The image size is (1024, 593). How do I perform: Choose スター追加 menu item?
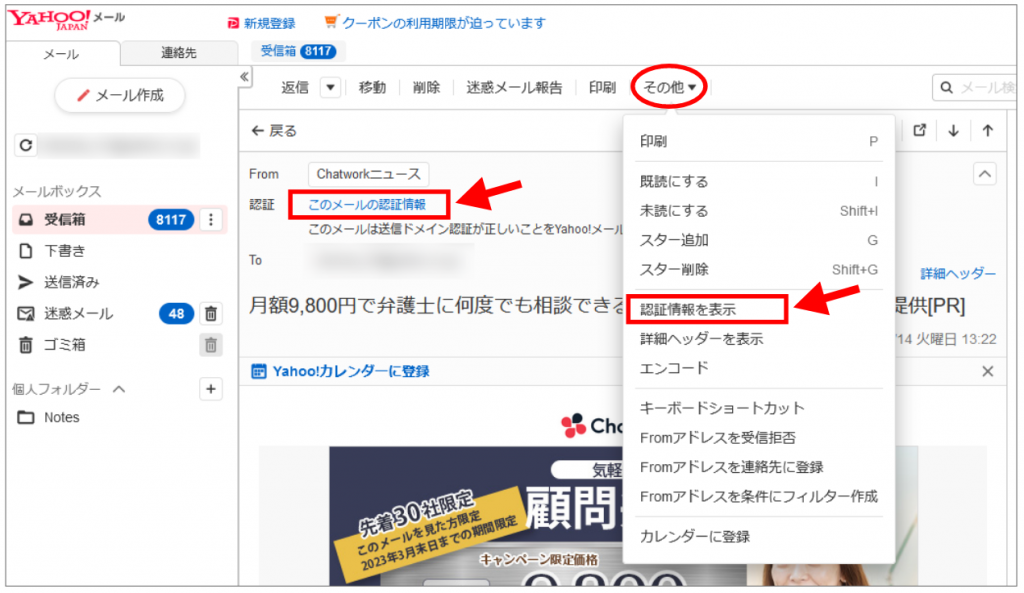pos(759,240)
